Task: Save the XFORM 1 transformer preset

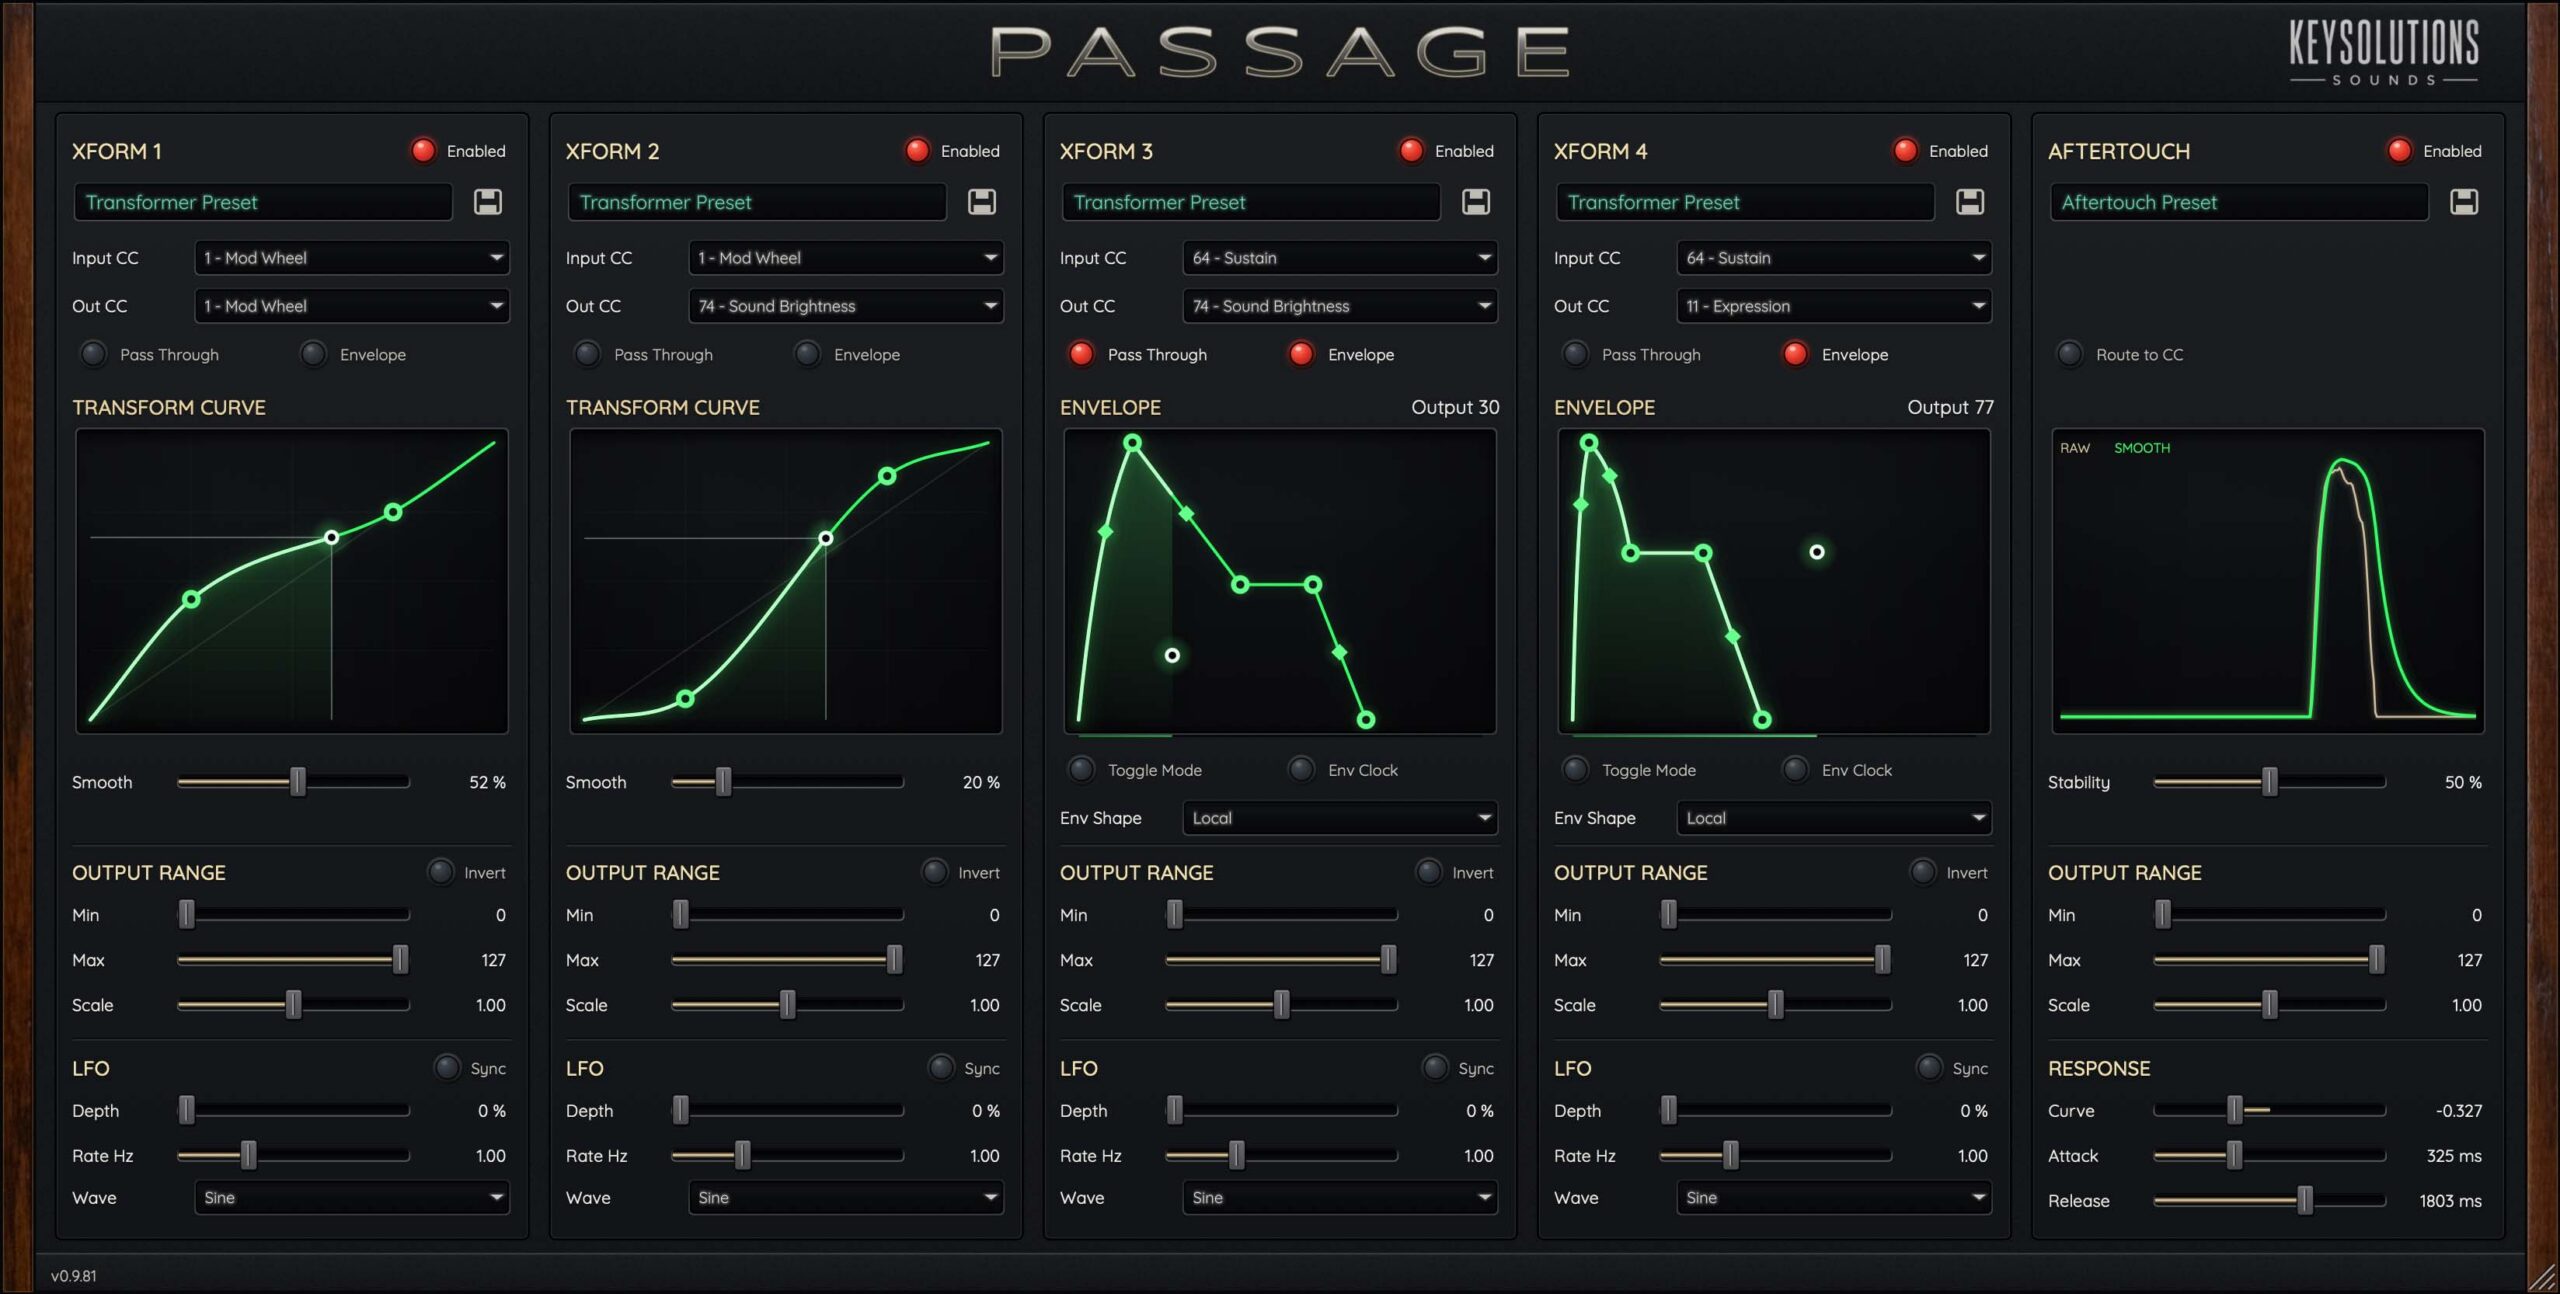Action: 488,202
